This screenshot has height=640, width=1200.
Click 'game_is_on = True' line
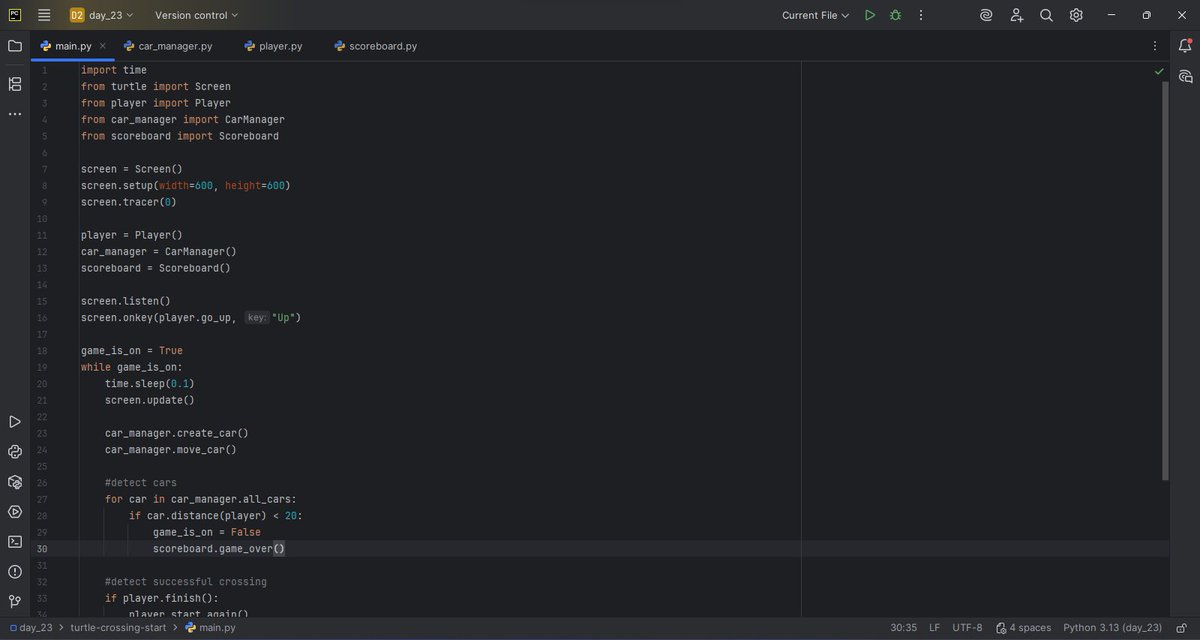pyautogui.click(x=132, y=351)
